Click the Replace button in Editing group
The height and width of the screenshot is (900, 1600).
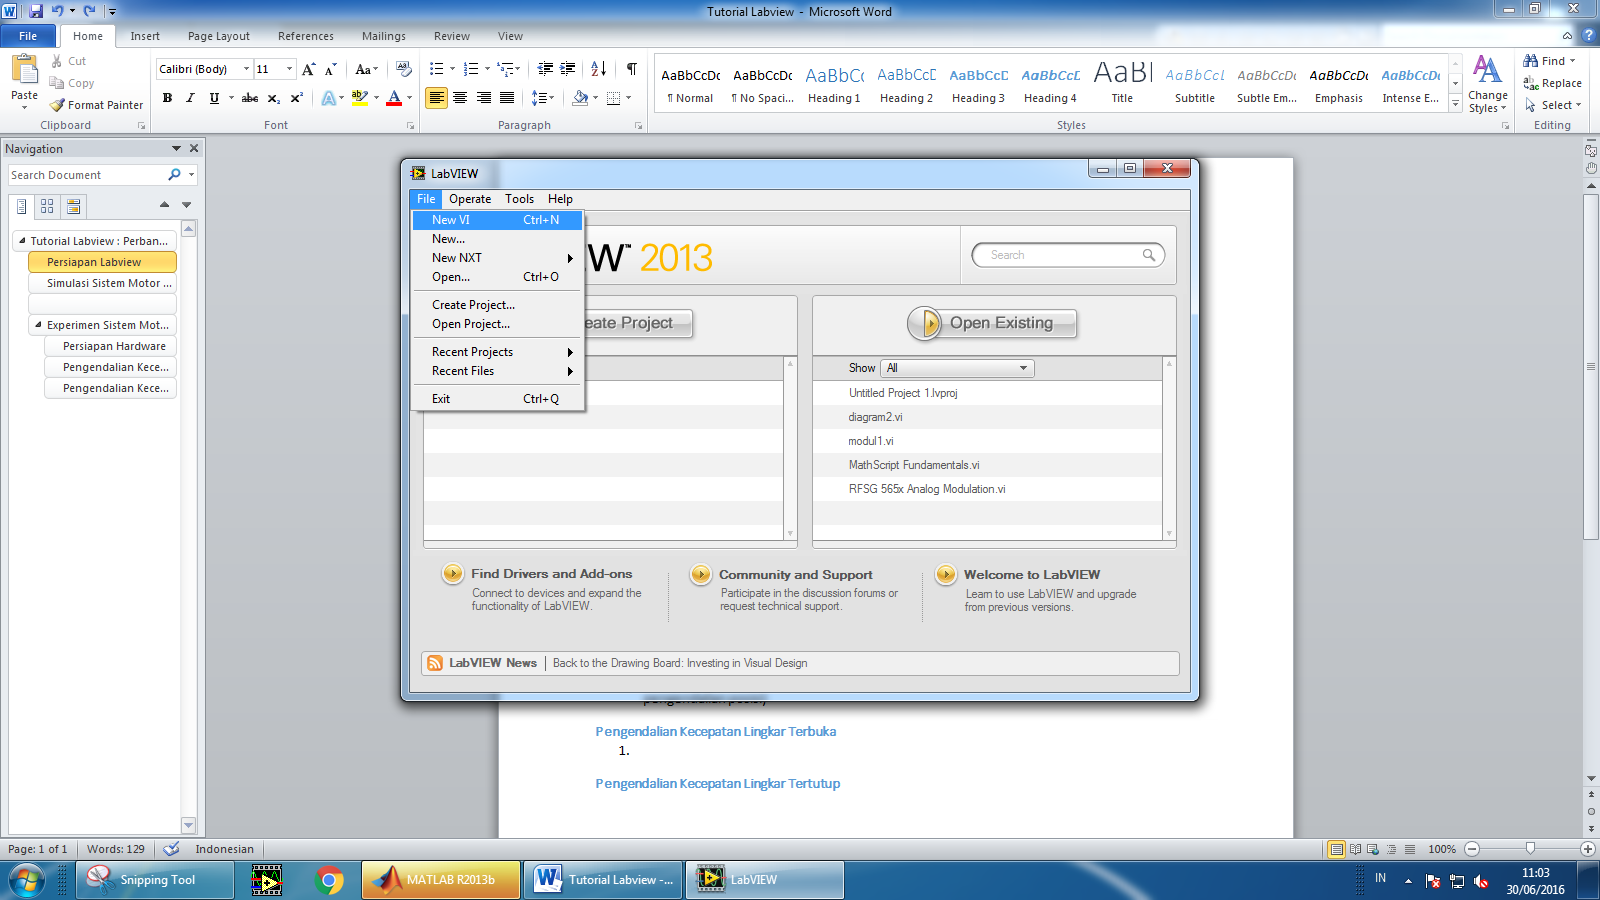point(1552,83)
